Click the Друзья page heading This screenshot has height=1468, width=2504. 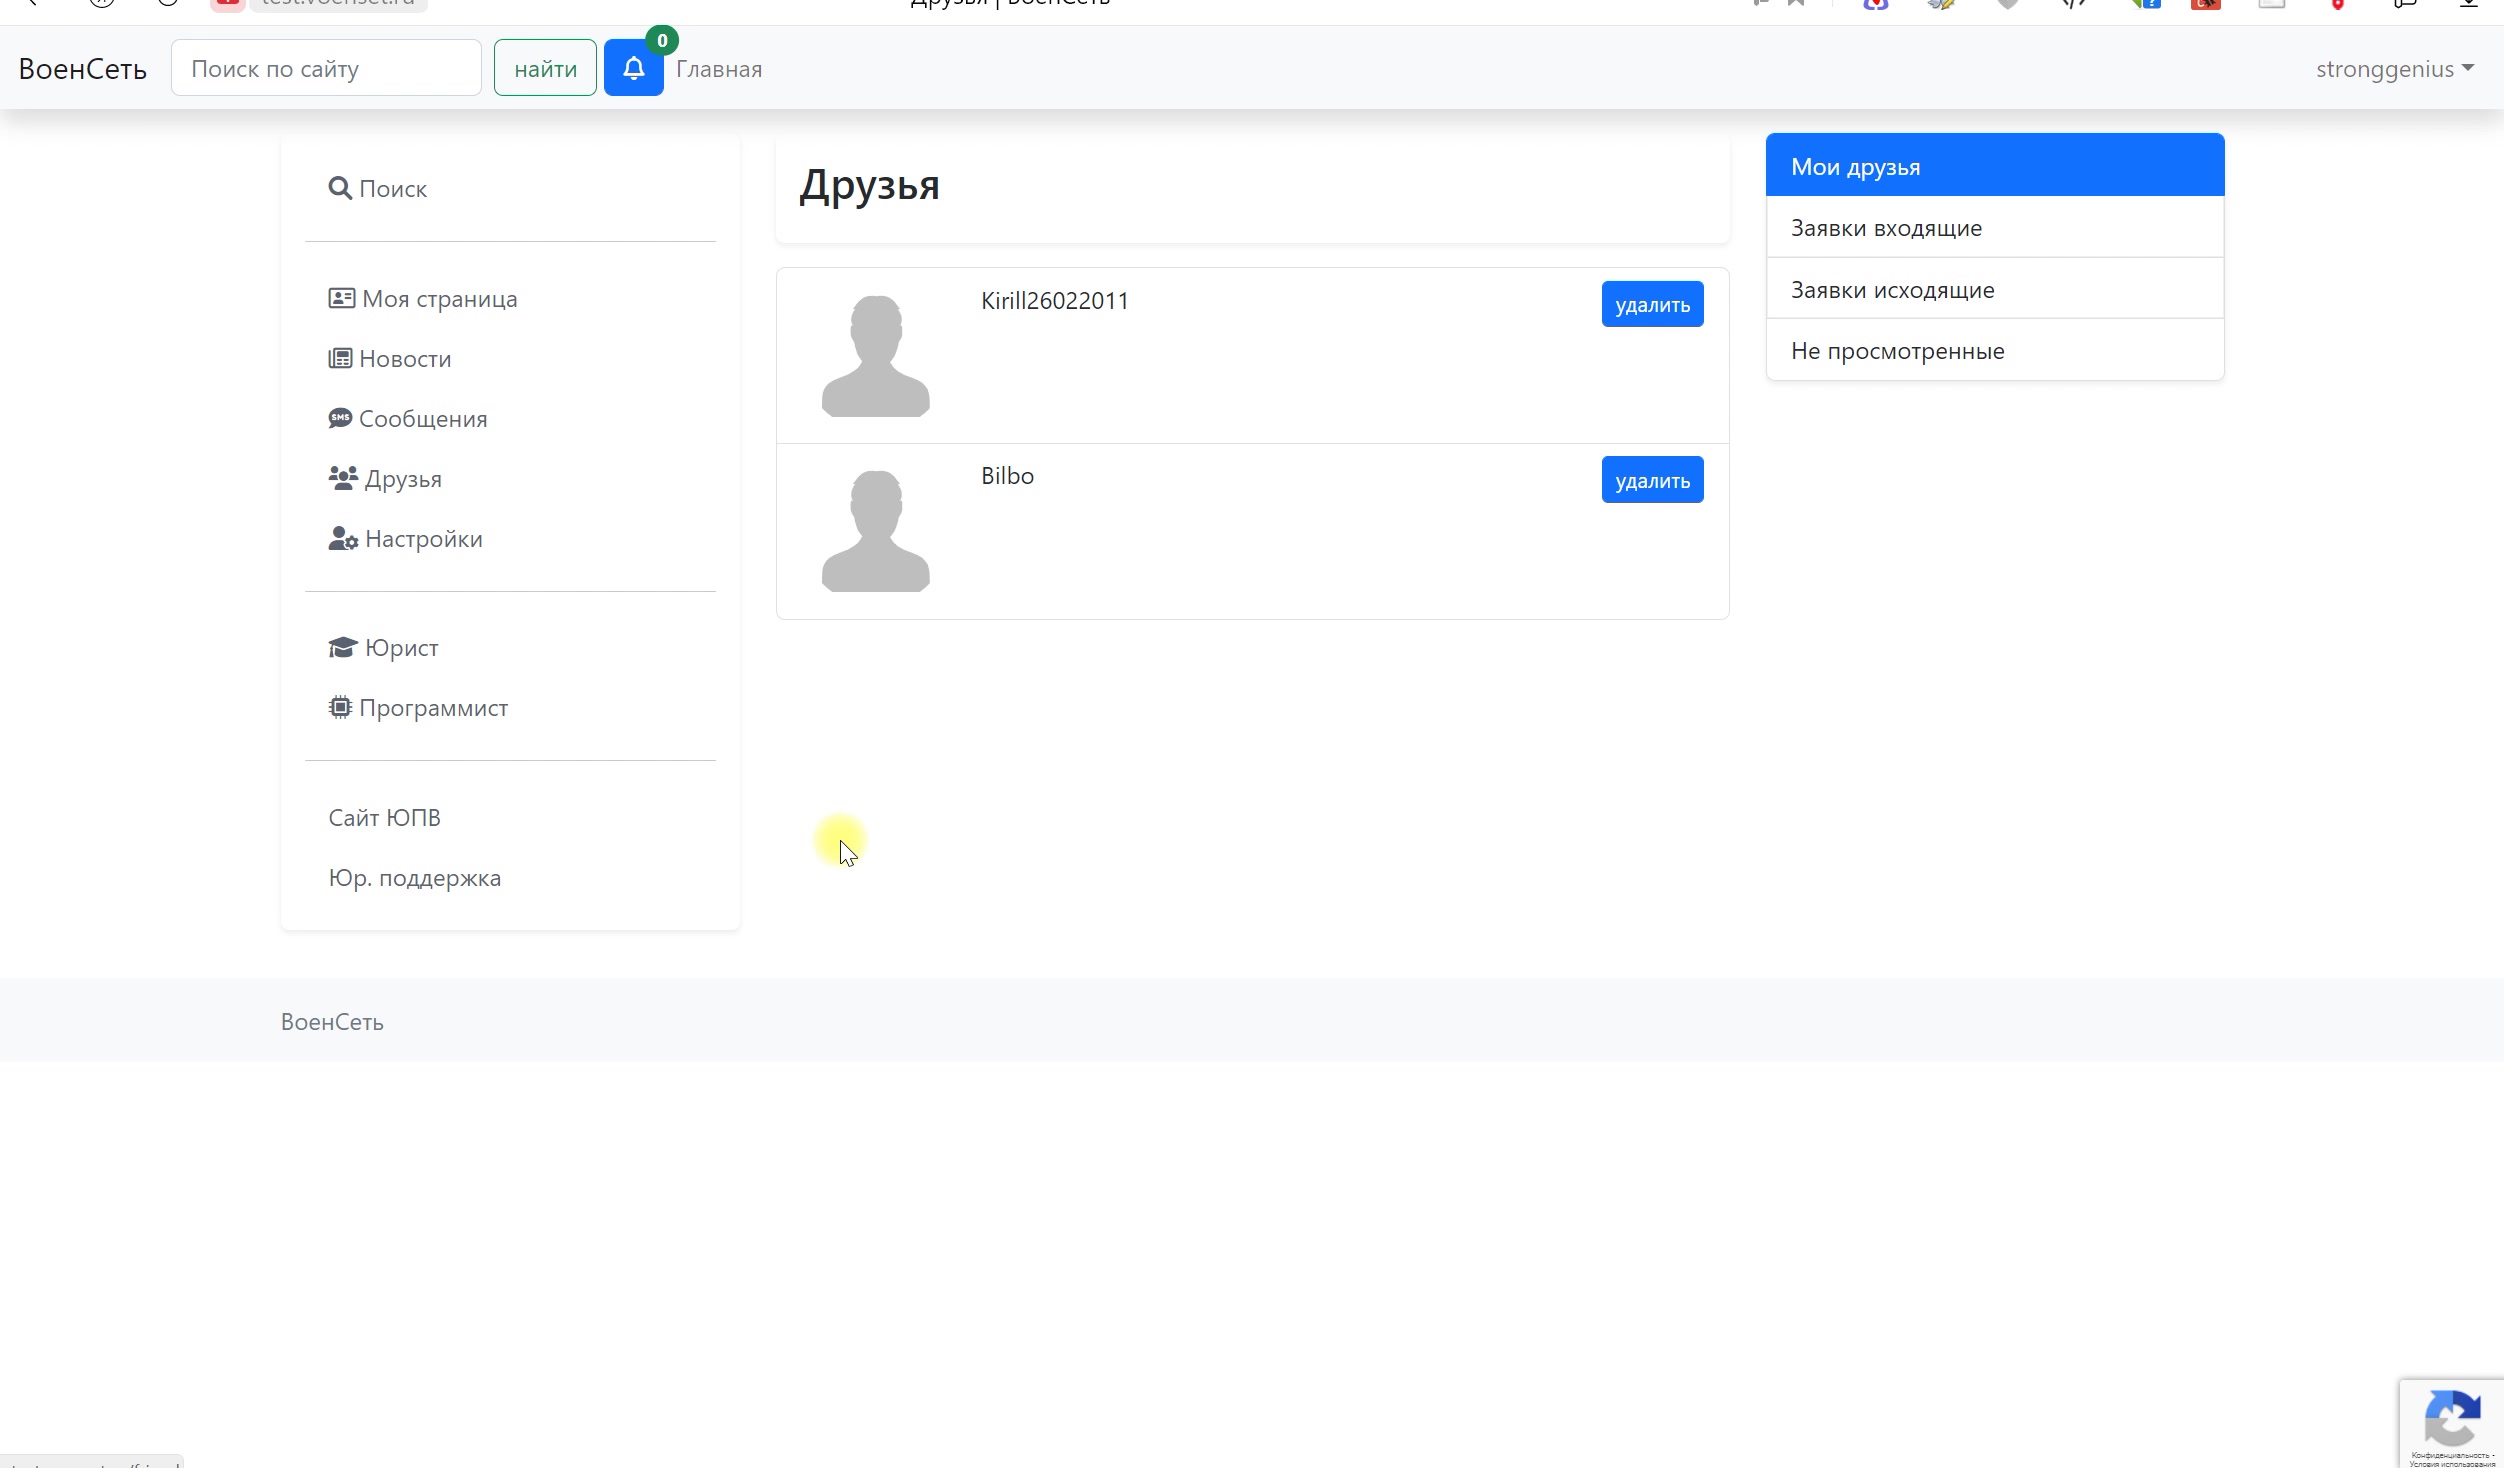tap(869, 186)
